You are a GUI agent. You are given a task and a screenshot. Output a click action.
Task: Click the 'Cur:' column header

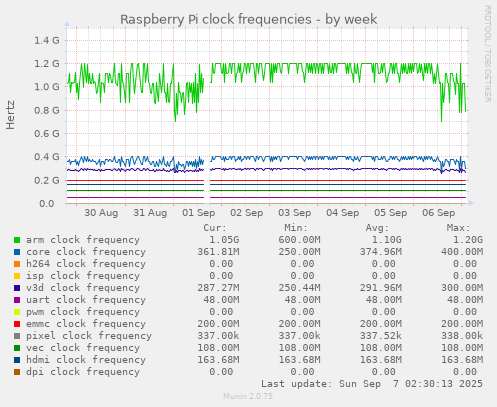point(215,228)
